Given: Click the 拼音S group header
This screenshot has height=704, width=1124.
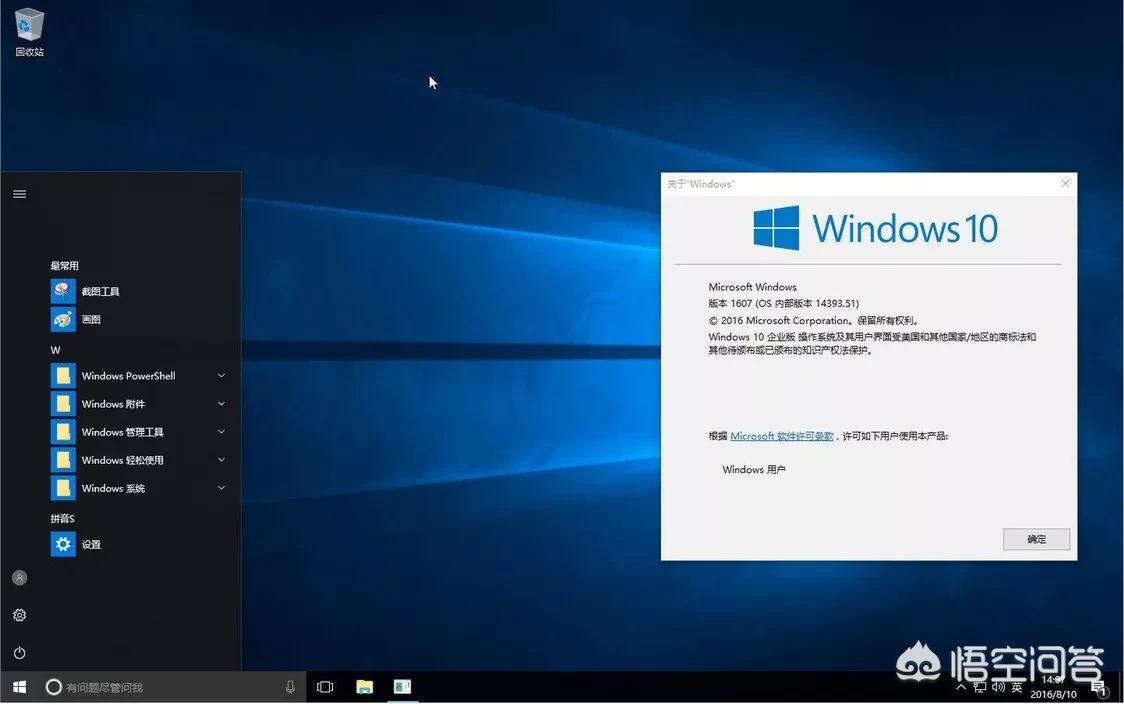Looking at the screenshot, I should (62, 518).
